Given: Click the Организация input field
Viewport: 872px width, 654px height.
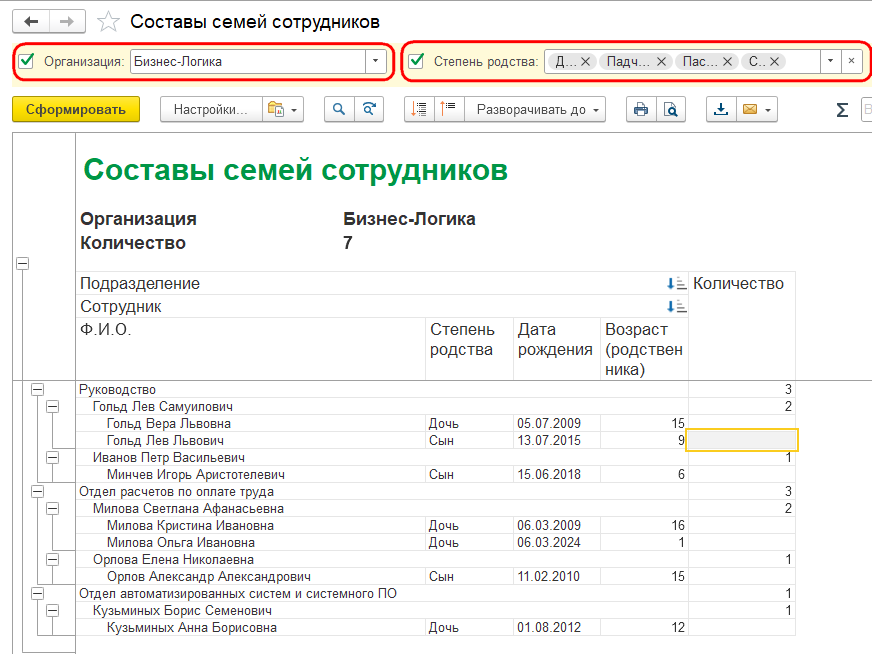Looking at the screenshot, I should [248, 61].
